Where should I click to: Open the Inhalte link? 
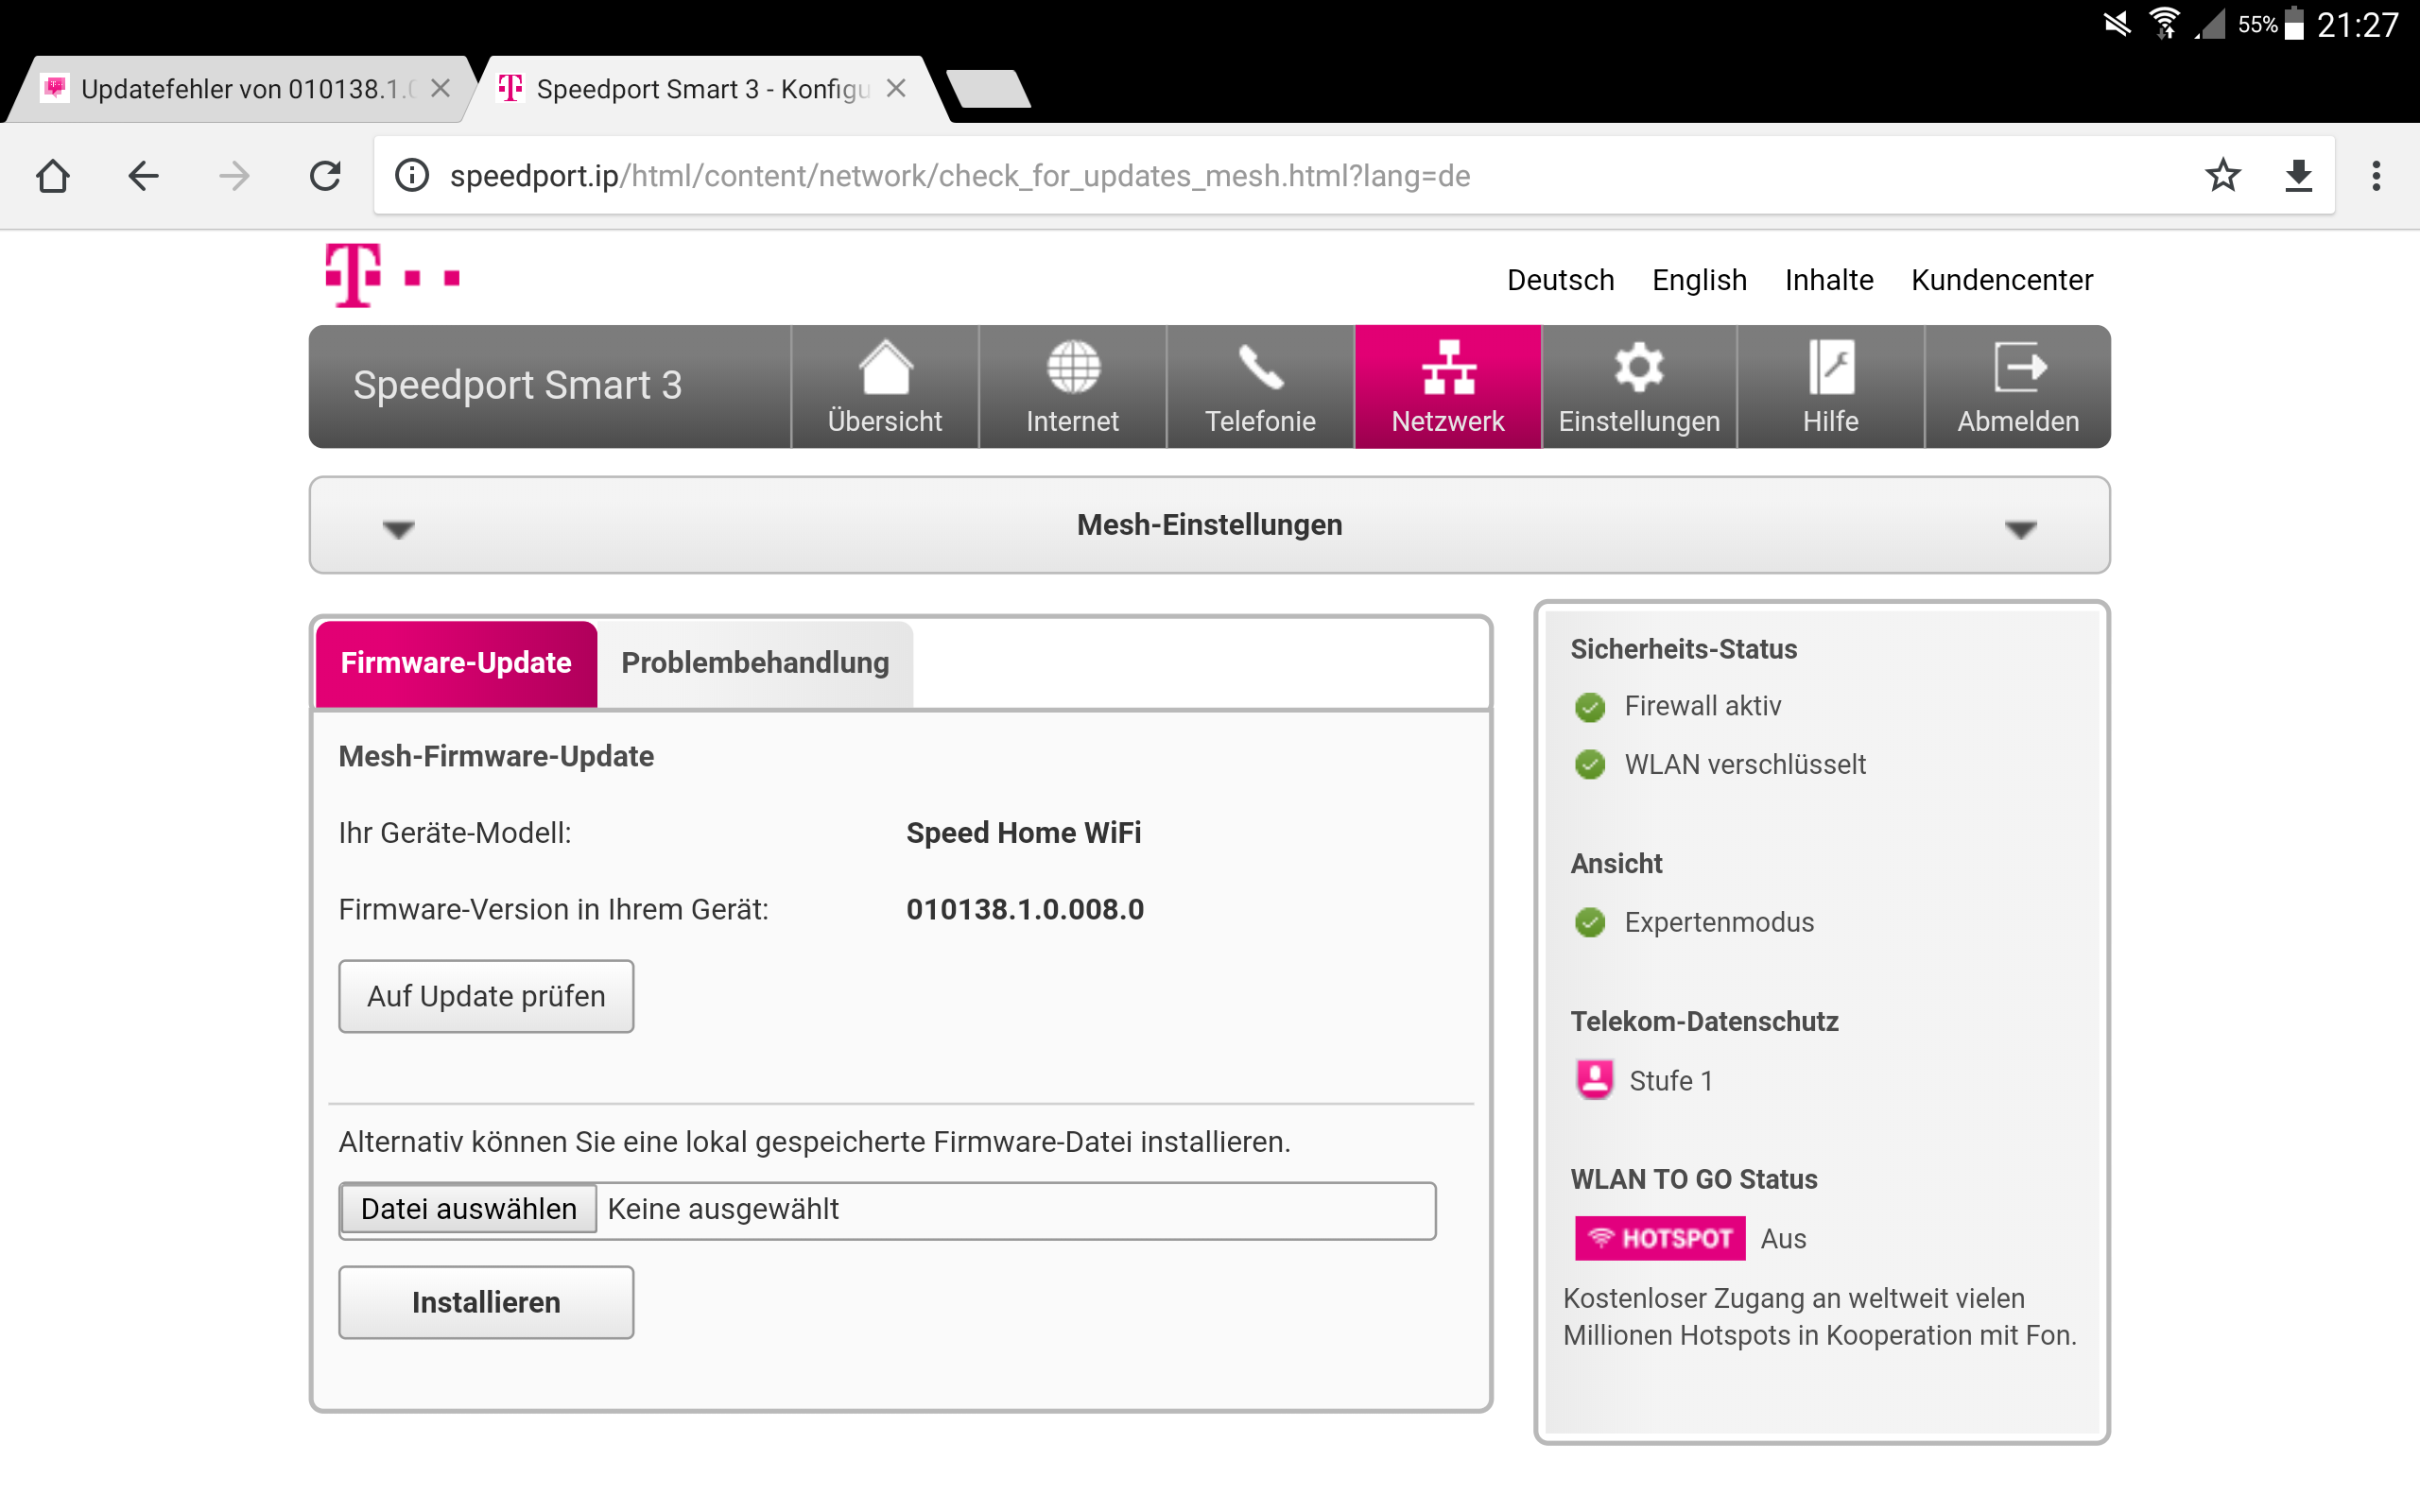pos(1829,280)
